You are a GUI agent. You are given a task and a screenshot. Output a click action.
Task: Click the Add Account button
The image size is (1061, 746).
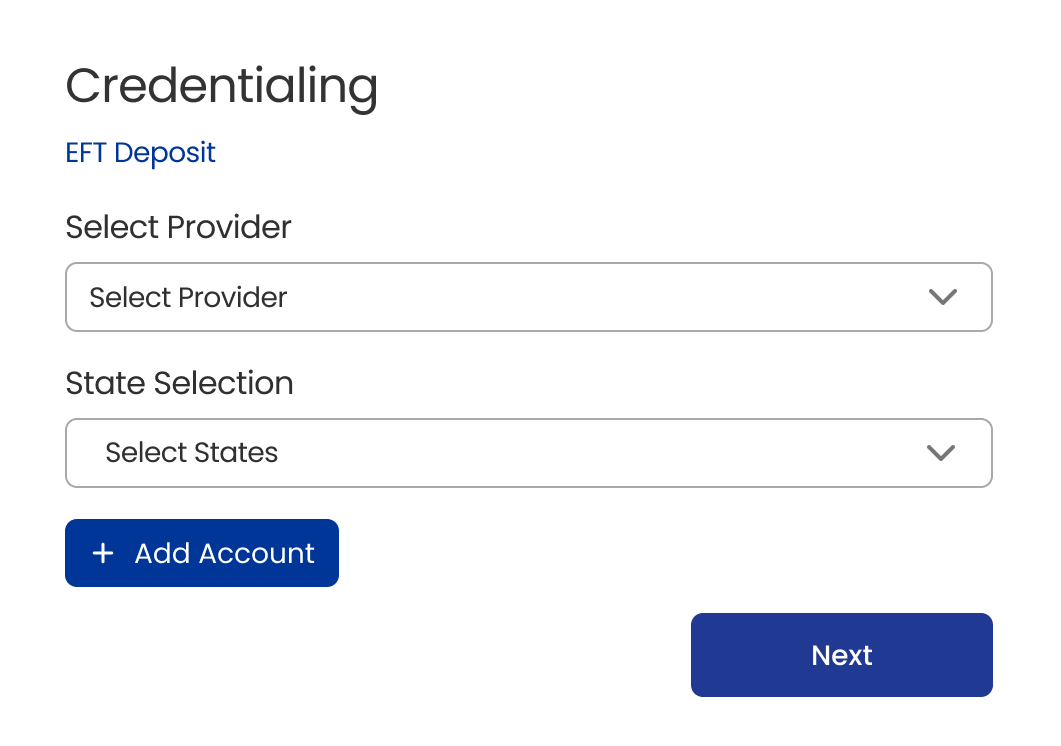[202, 553]
